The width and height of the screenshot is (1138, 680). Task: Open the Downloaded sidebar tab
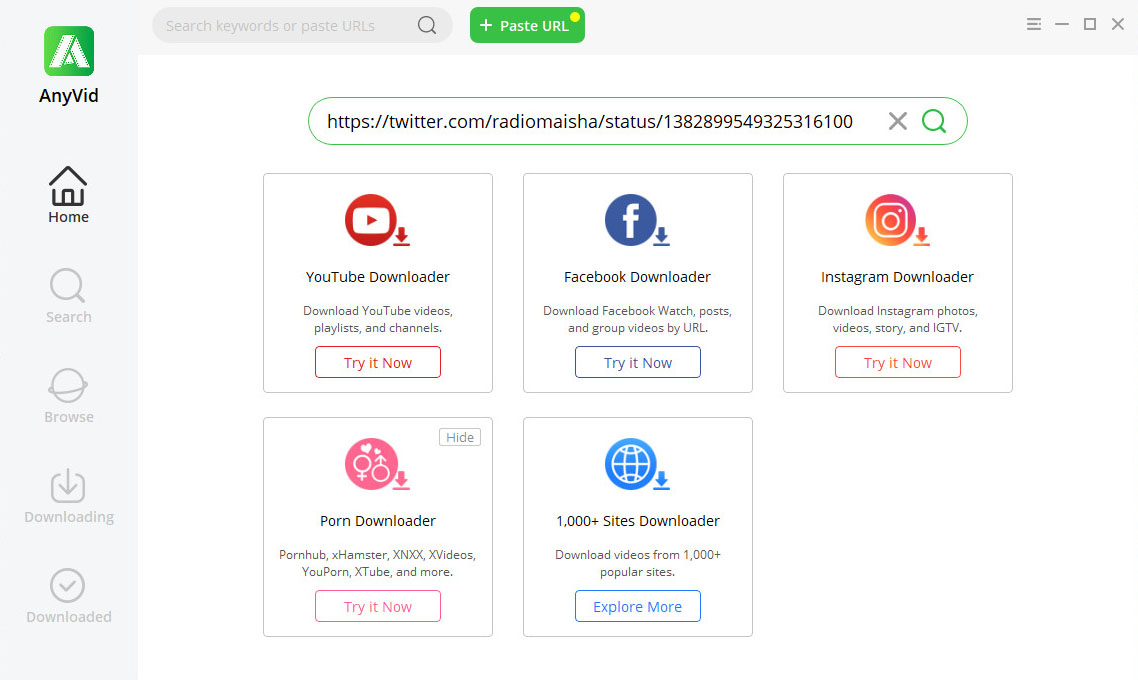pos(69,597)
